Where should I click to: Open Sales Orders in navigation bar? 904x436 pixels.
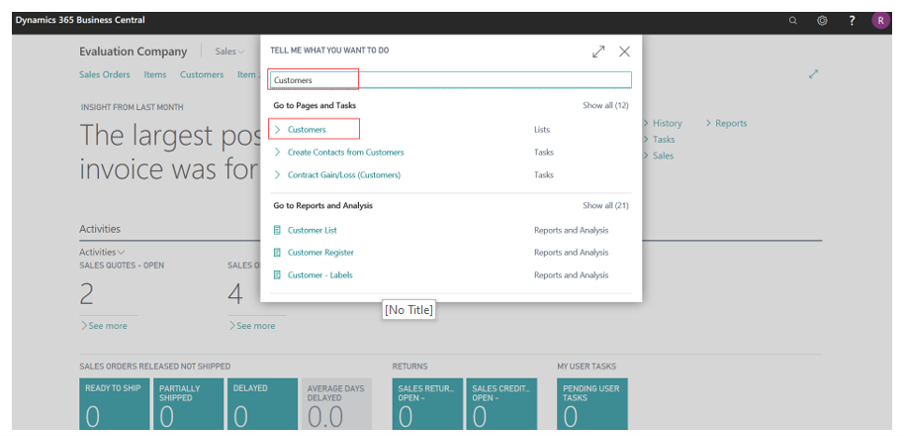tap(104, 74)
